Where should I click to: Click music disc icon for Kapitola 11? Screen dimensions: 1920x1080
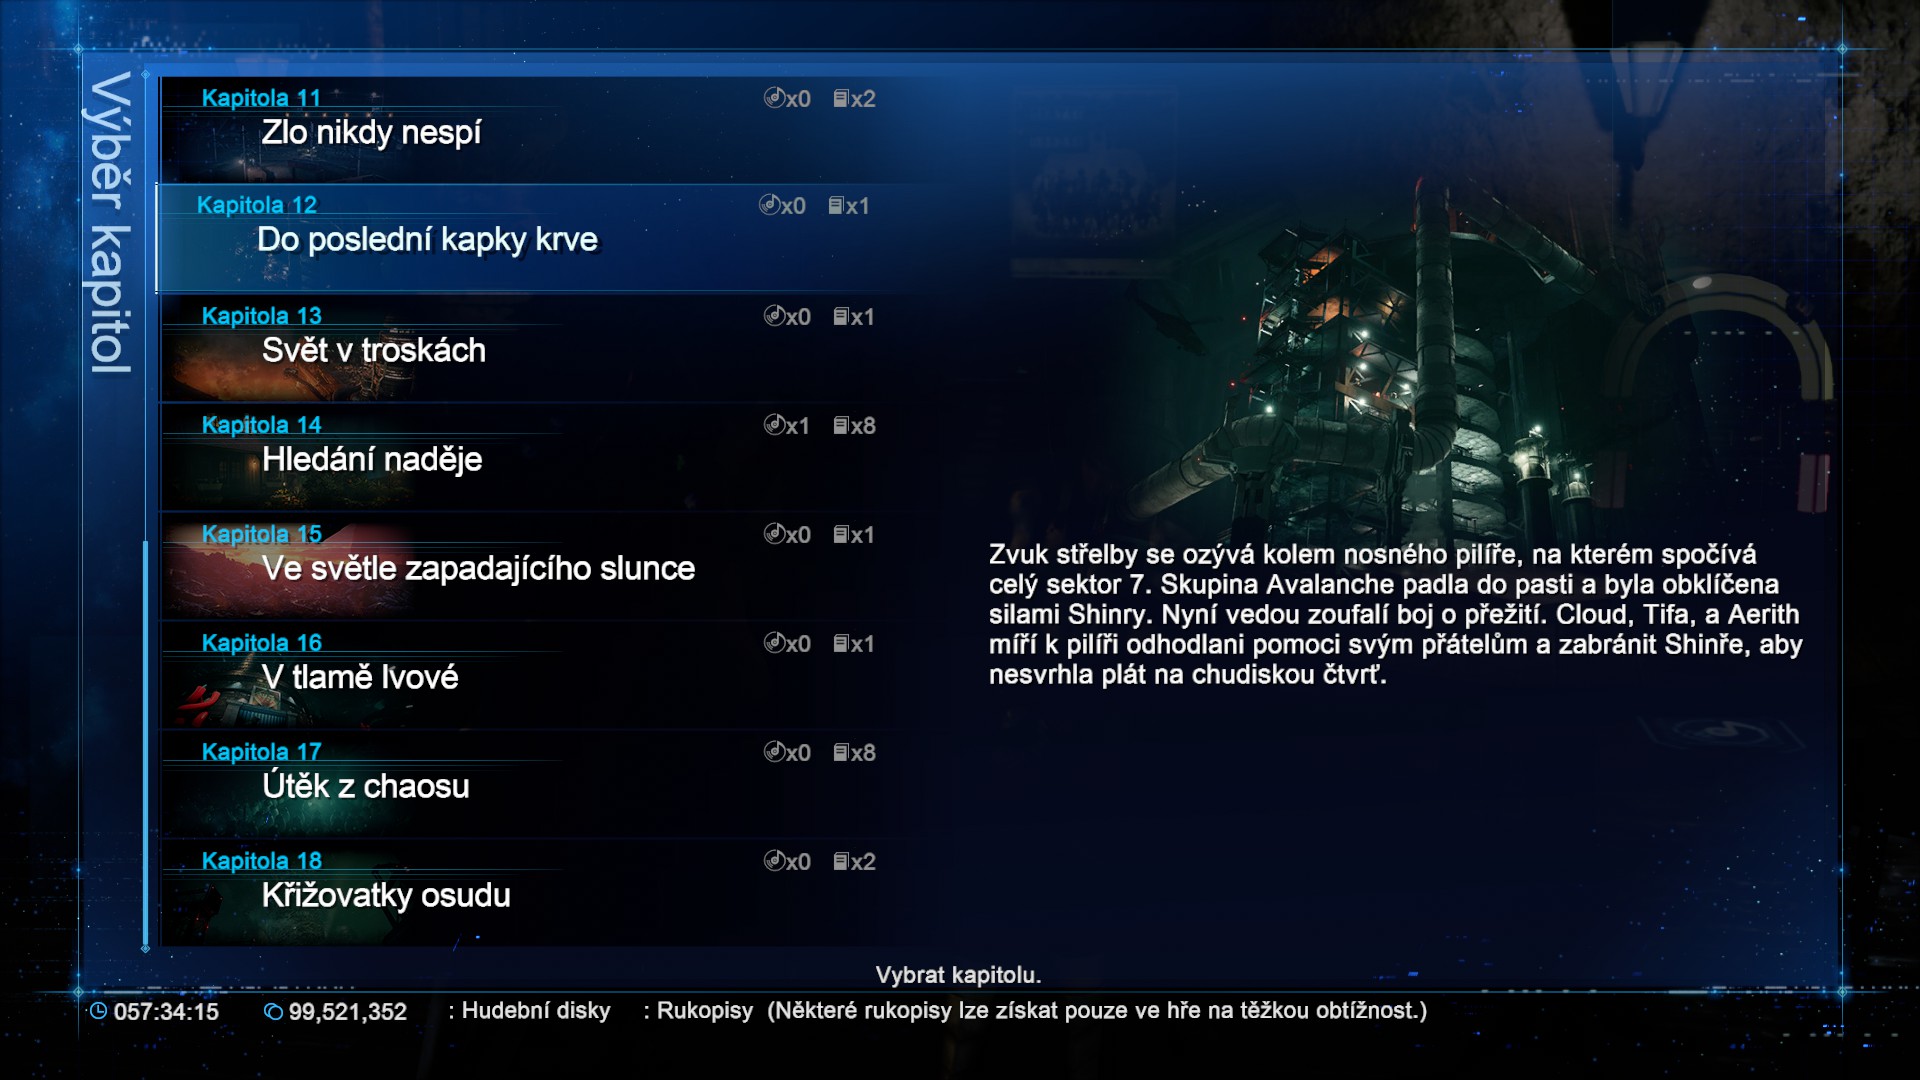[774, 98]
